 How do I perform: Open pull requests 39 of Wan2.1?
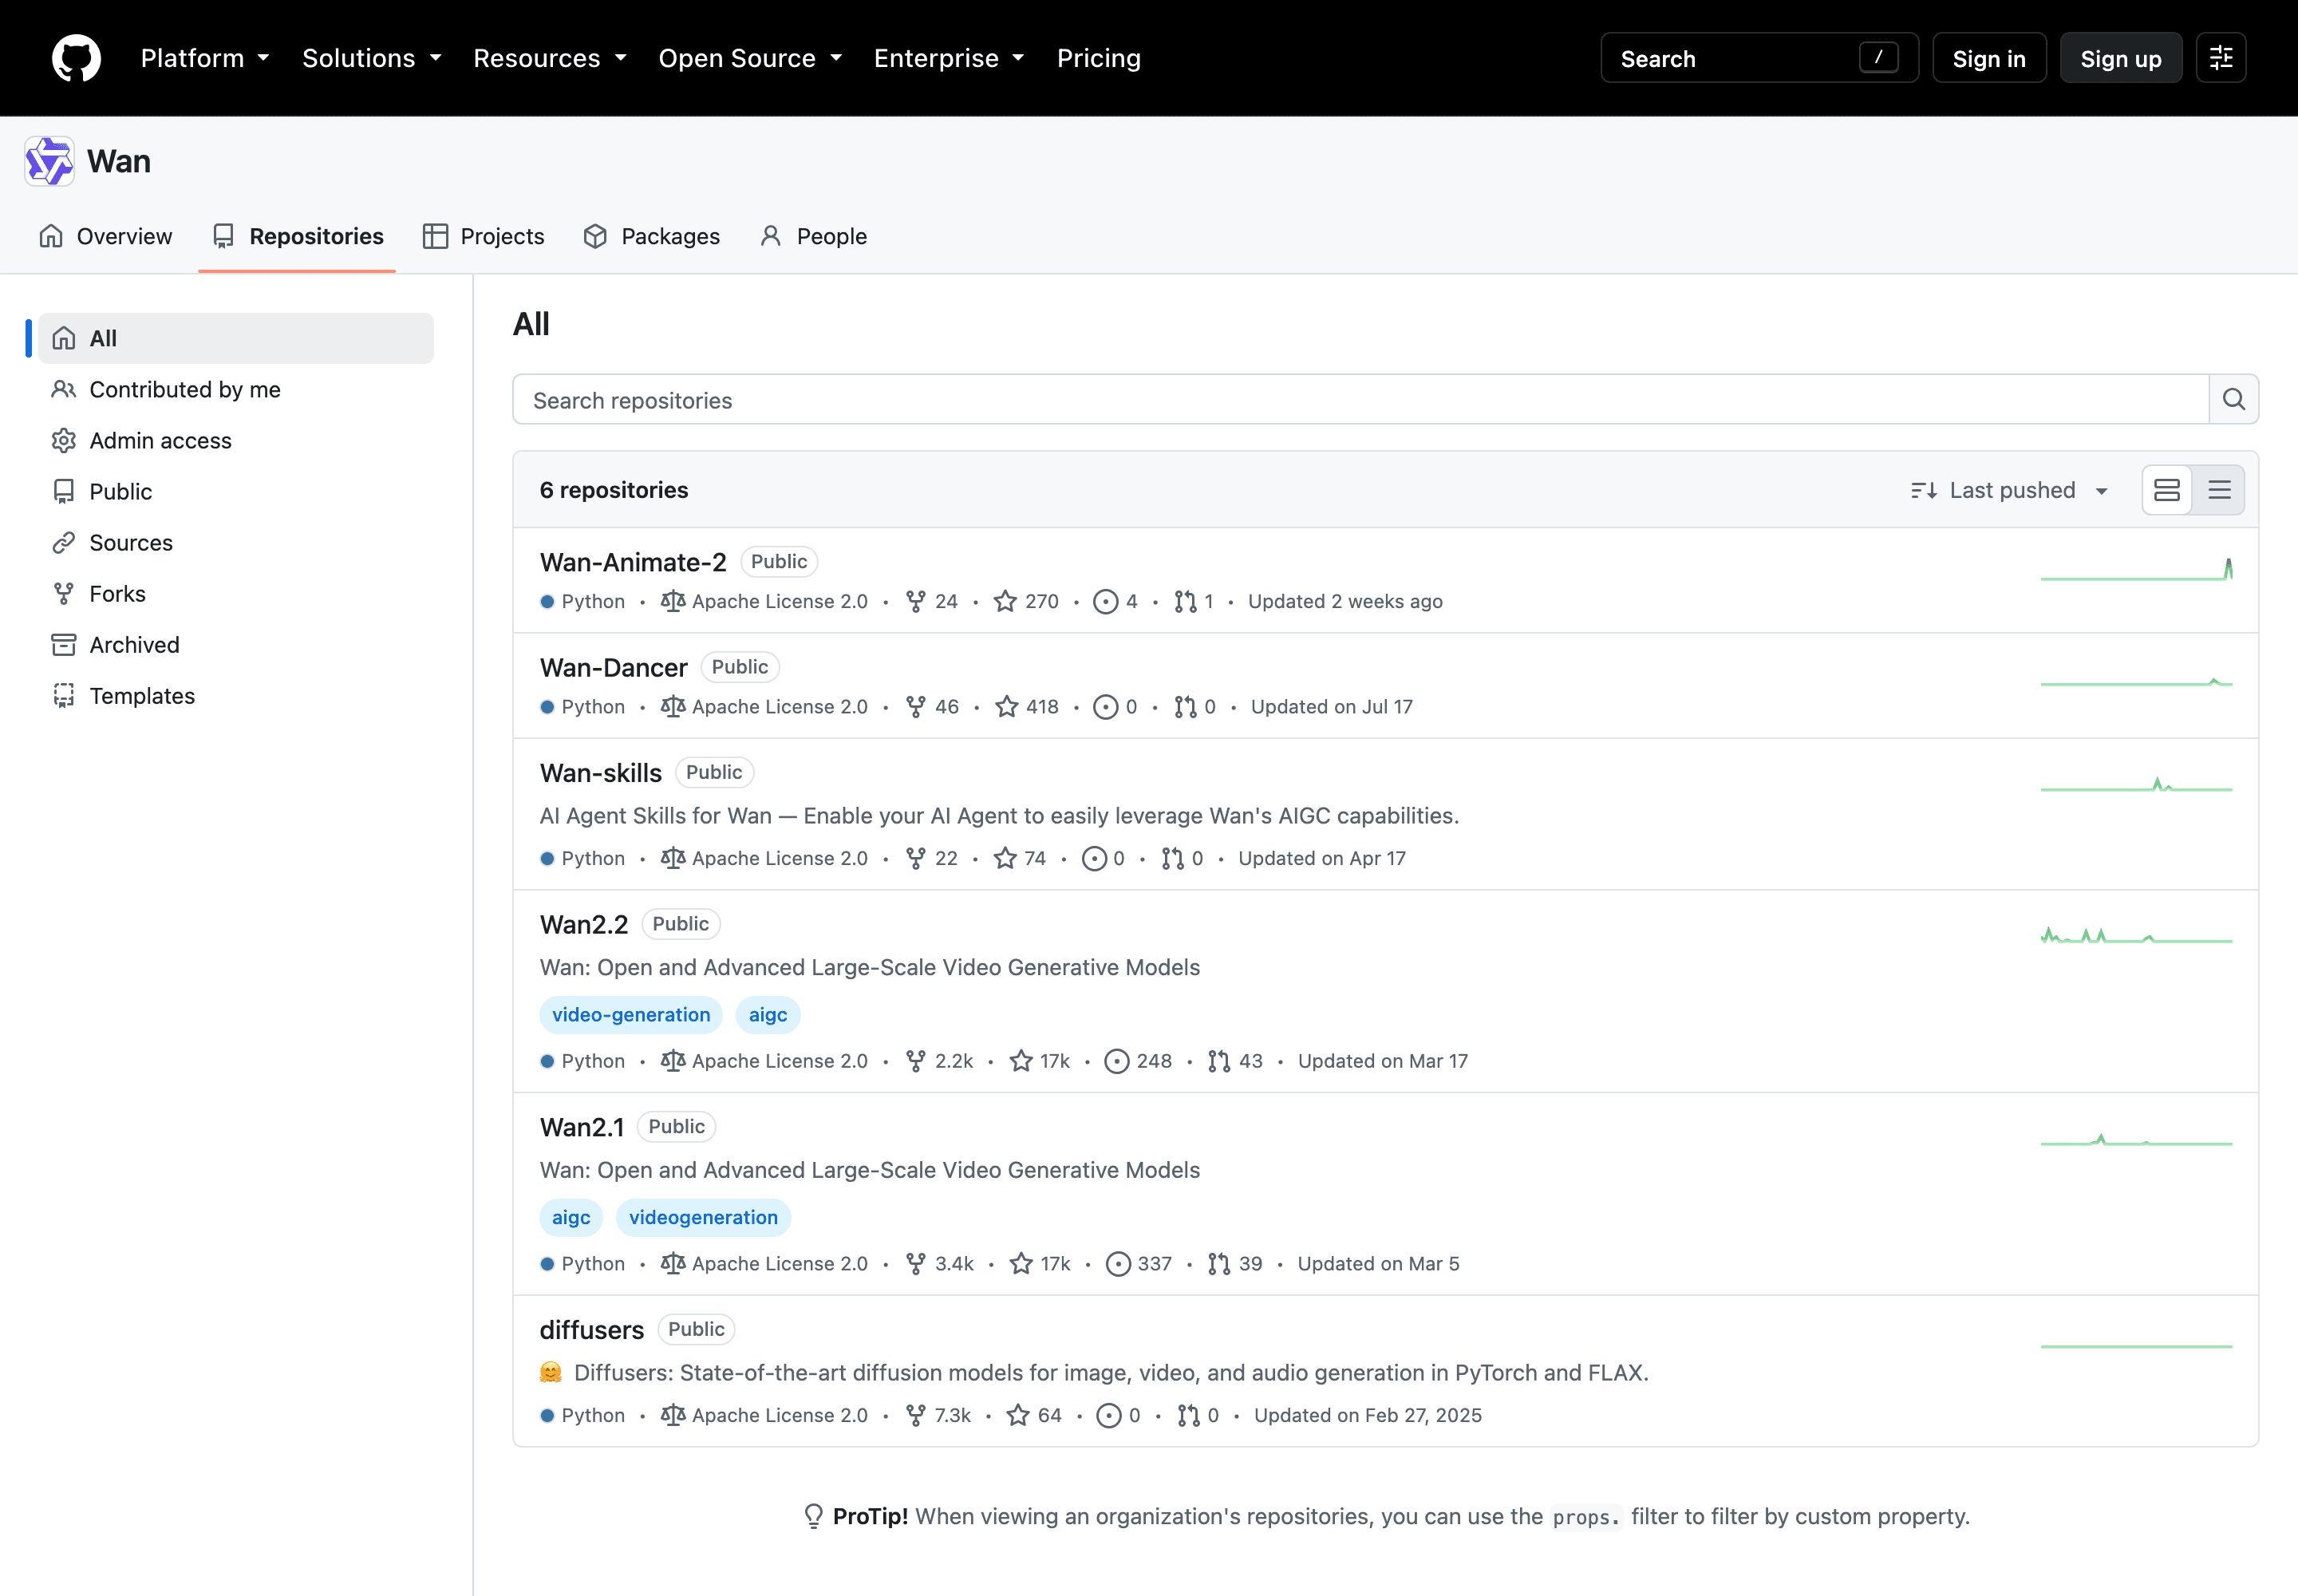click(1235, 1264)
